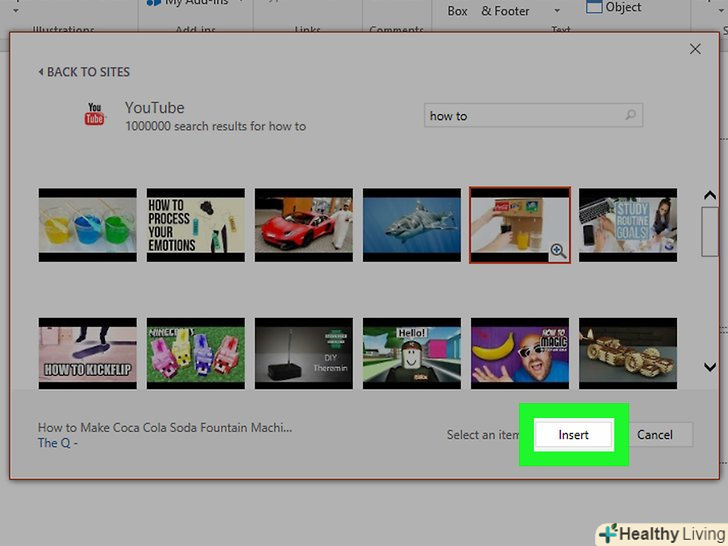728x546 pixels.
Task: Close the video search dialog
Action: [x=695, y=49]
